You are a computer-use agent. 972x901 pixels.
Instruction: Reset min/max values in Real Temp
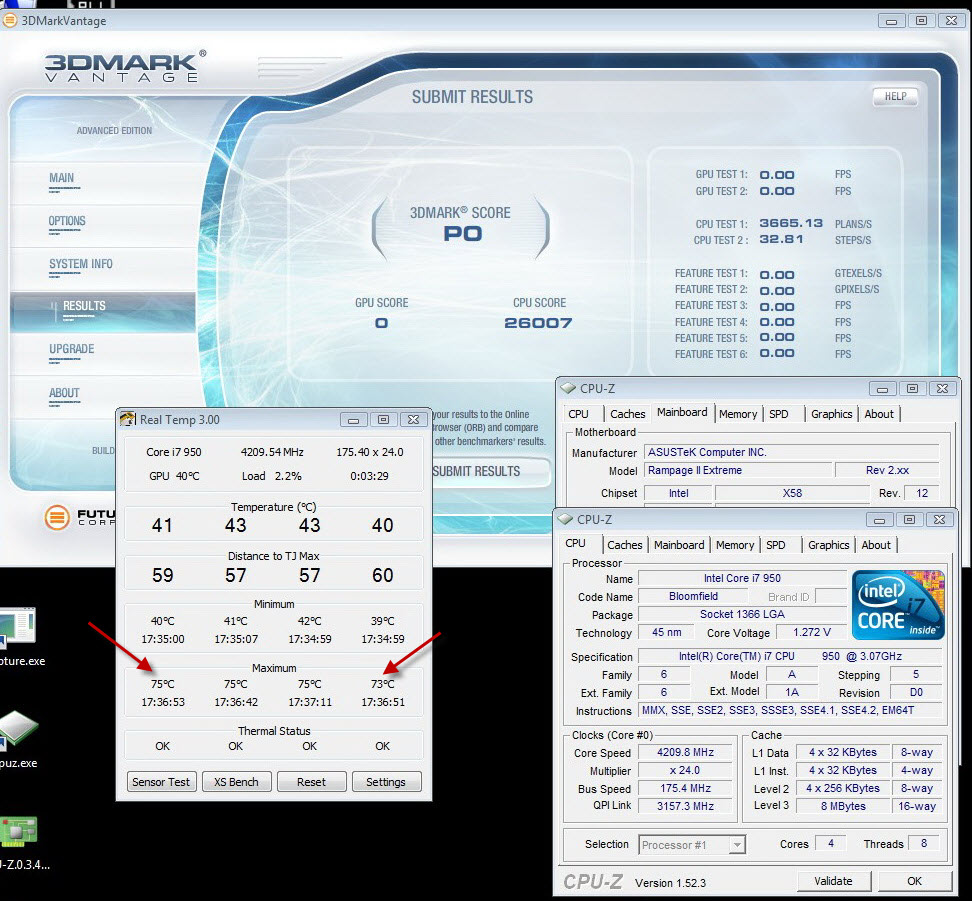[311, 782]
